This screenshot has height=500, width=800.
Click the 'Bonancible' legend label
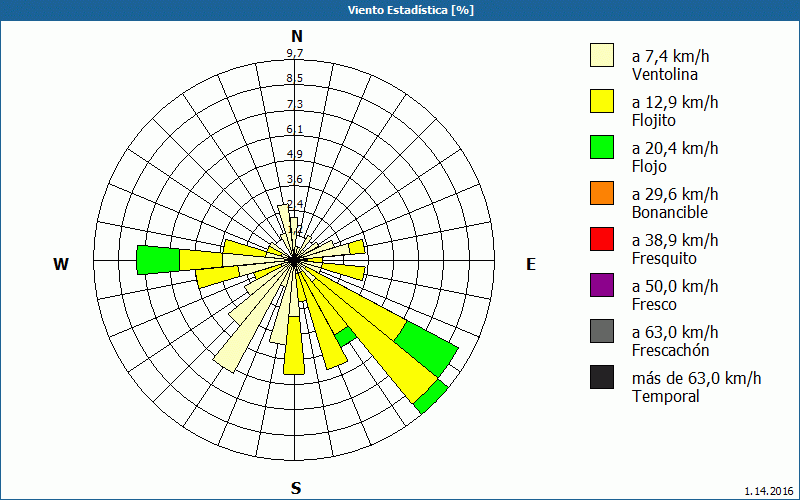[x=670, y=212]
